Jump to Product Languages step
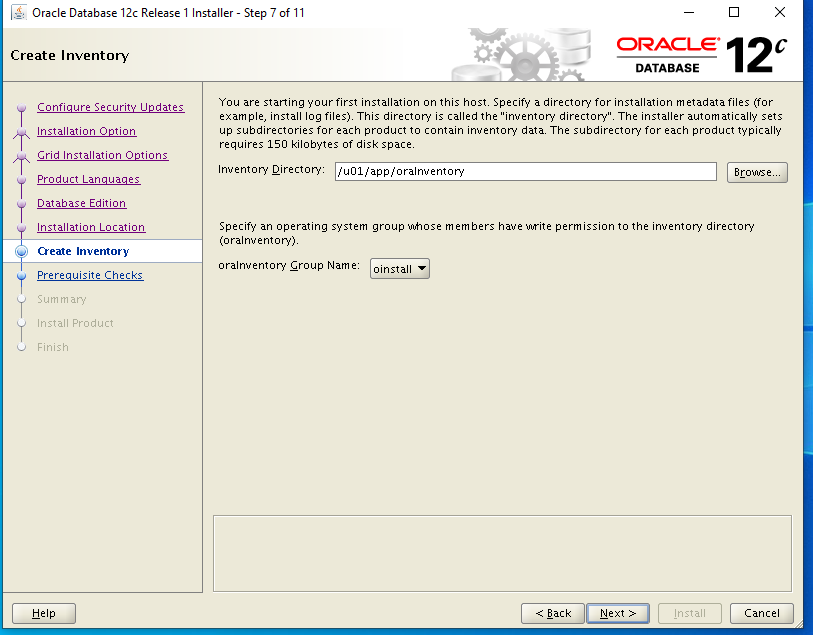 (x=89, y=179)
